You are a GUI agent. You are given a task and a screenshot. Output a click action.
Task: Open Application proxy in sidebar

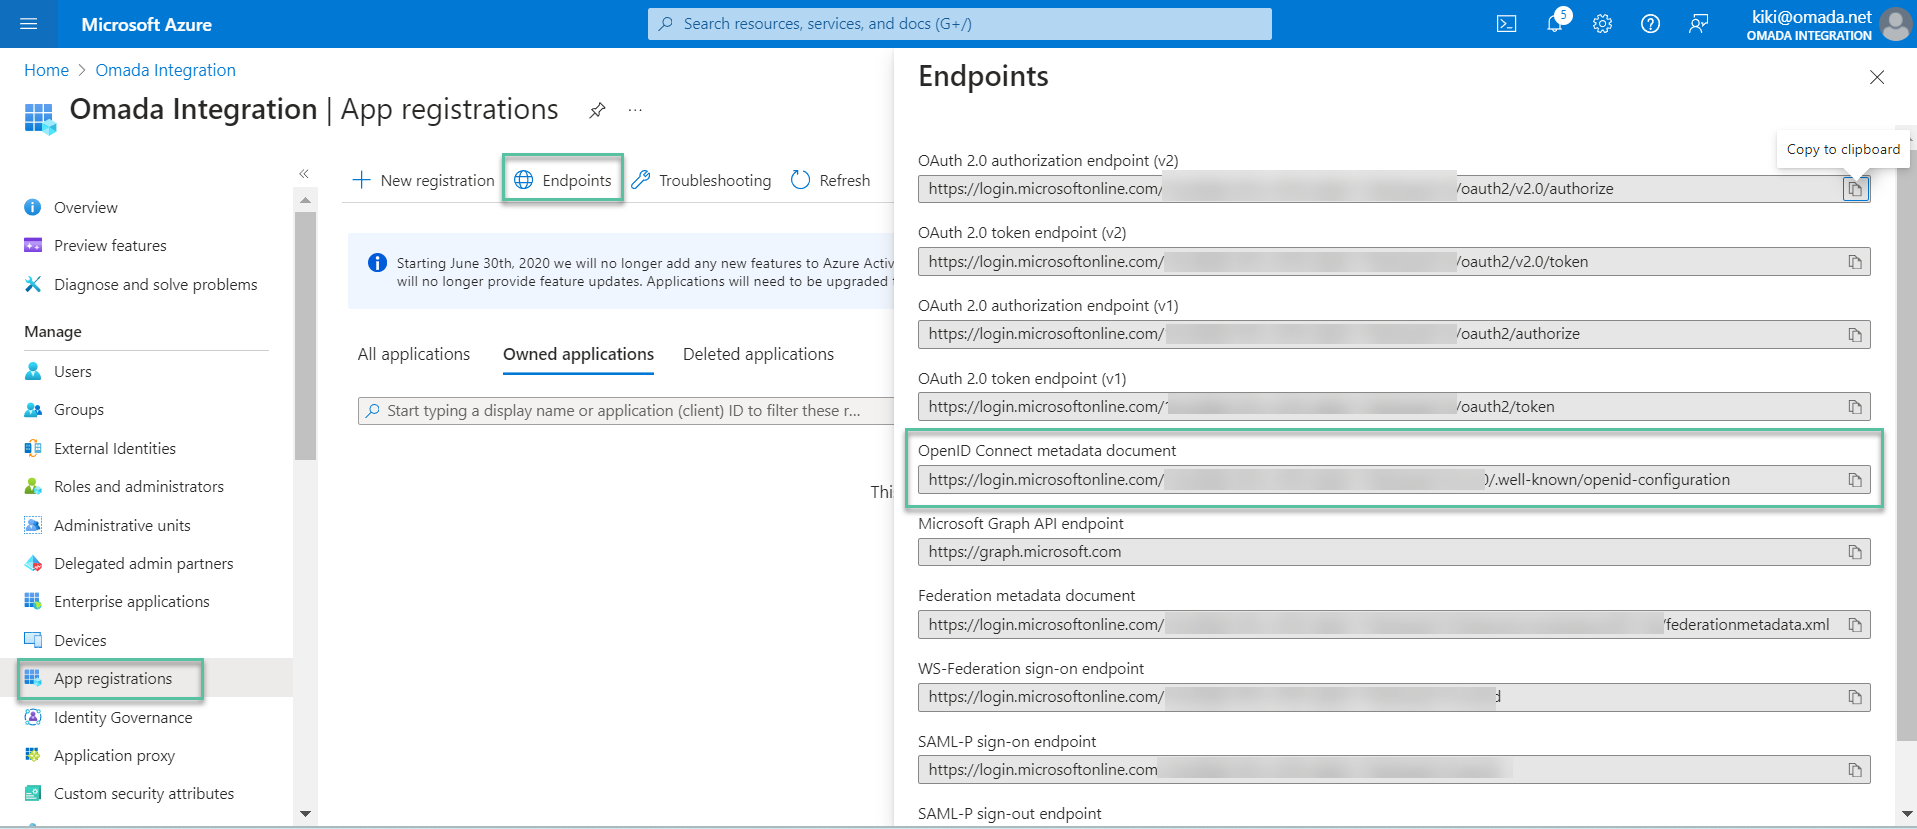[114, 755]
